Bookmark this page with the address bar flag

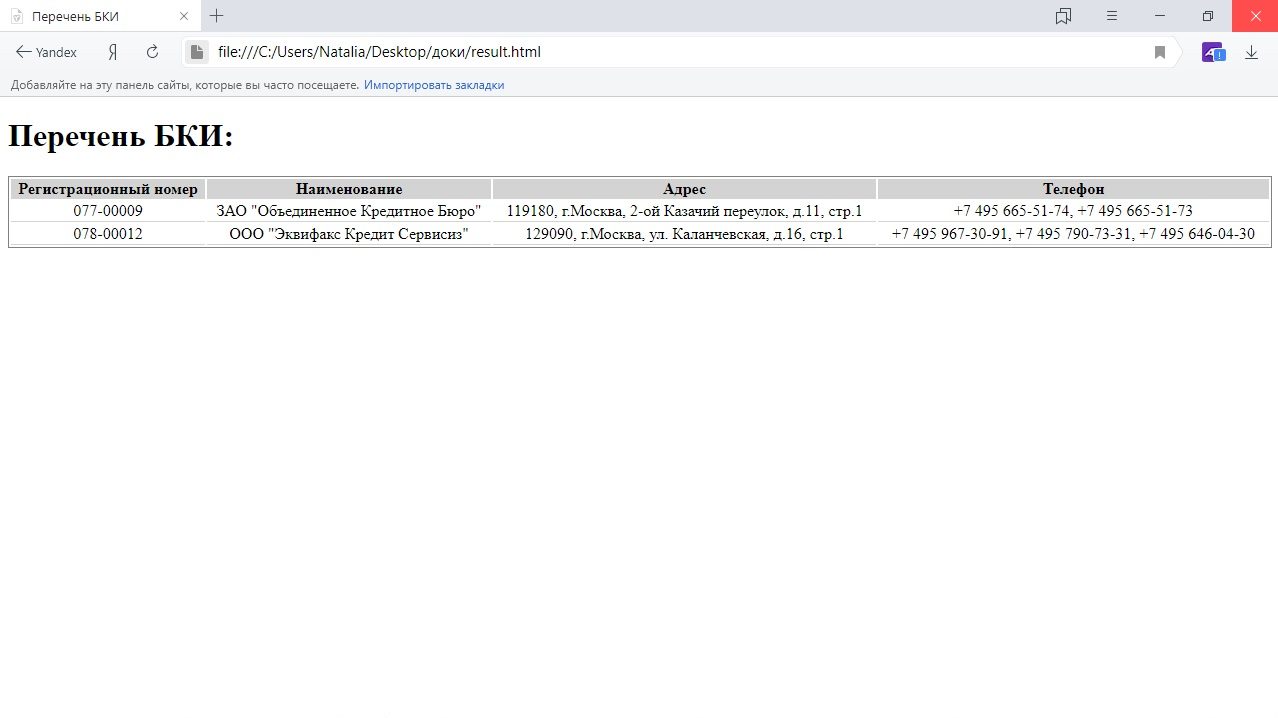[x=1160, y=52]
